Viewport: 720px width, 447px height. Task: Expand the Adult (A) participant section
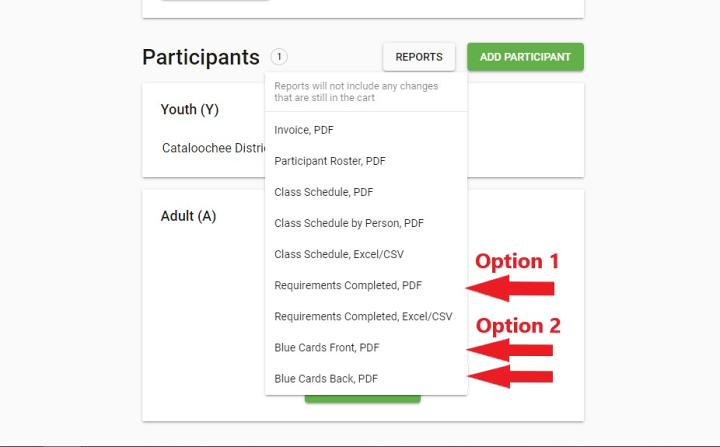pyautogui.click(x=188, y=216)
